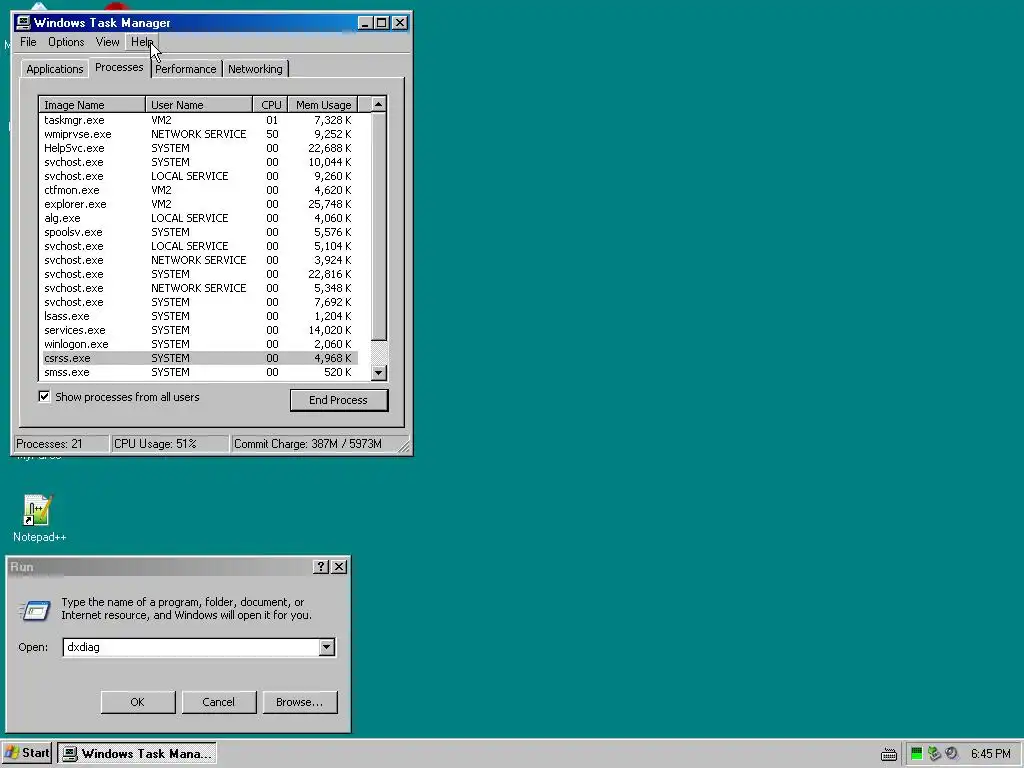Screen dimensions: 1024x768
Task: Click the process list scrollbar thumb
Action: [379, 227]
